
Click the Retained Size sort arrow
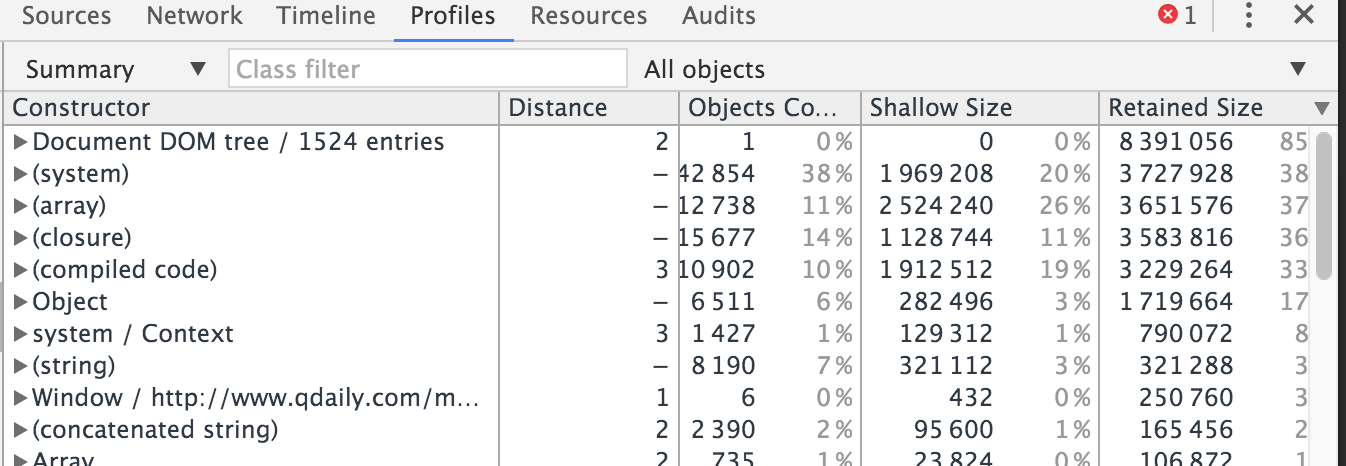(x=1322, y=108)
